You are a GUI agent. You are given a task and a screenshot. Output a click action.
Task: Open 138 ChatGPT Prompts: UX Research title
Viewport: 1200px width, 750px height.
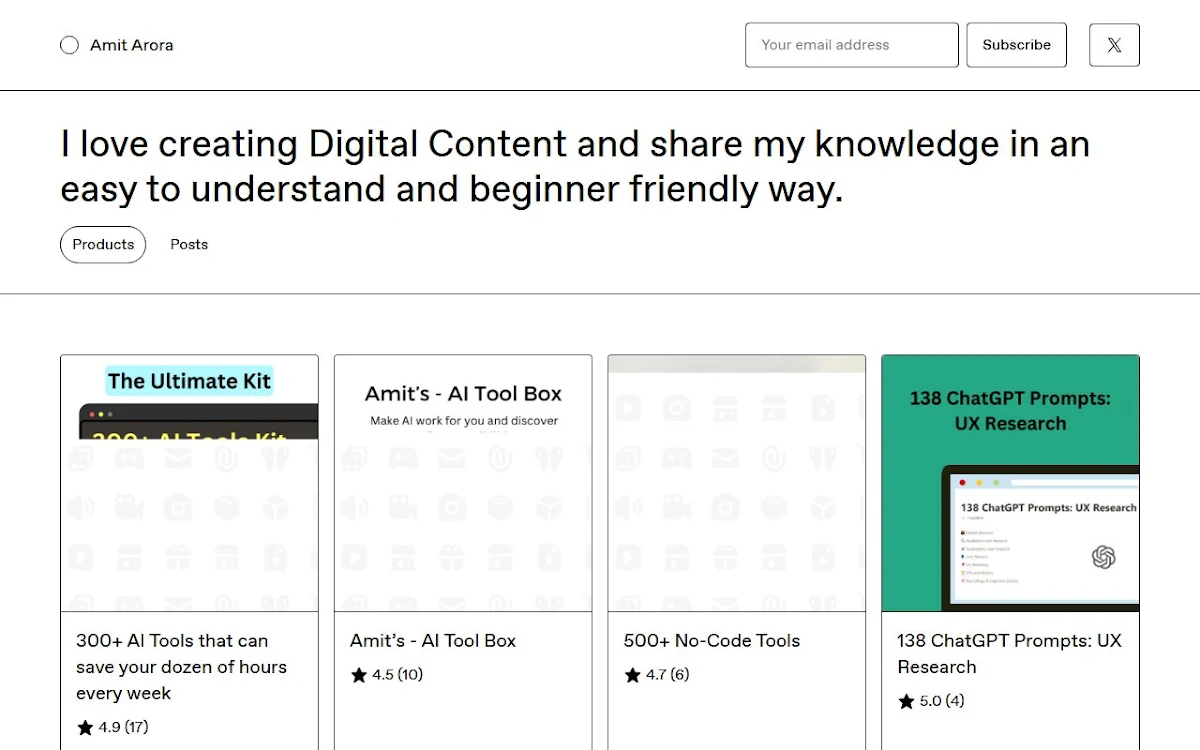pyautogui.click(x=1010, y=654)
